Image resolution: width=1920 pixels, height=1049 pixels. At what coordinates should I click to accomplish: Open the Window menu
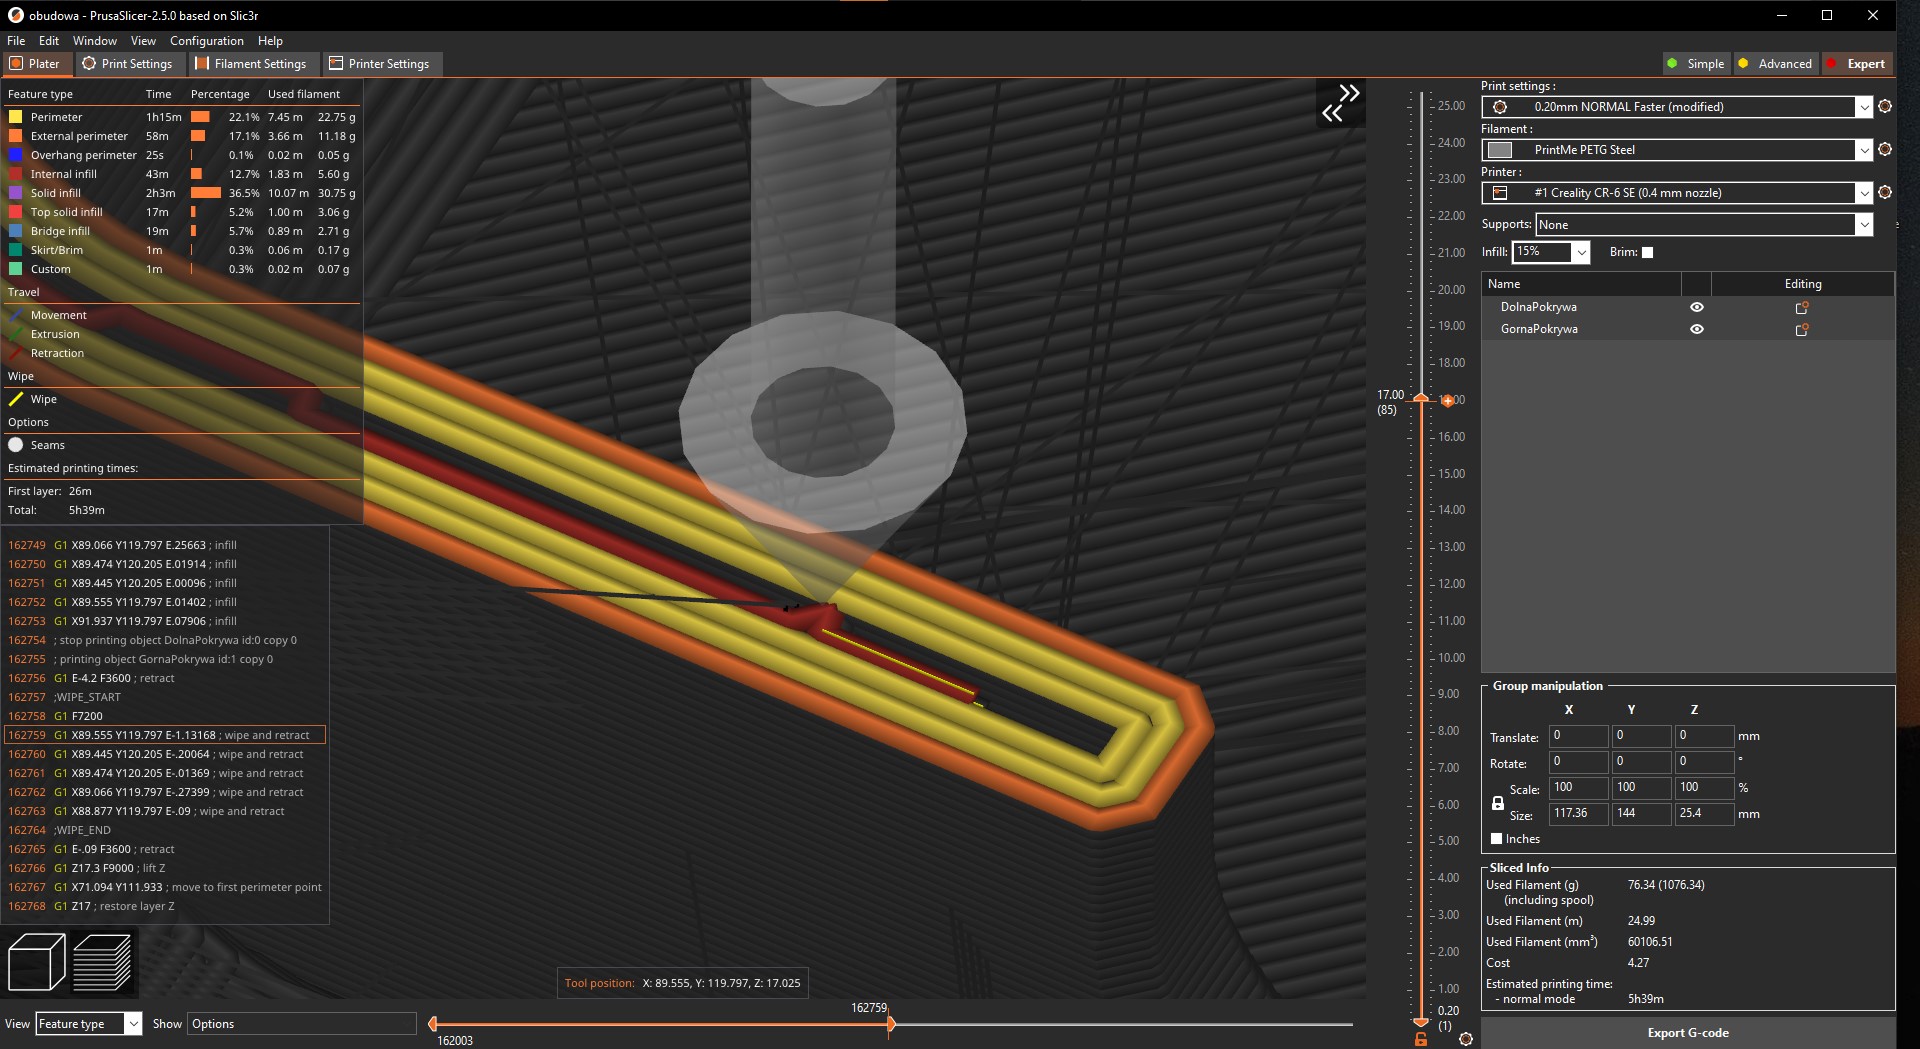95,41
